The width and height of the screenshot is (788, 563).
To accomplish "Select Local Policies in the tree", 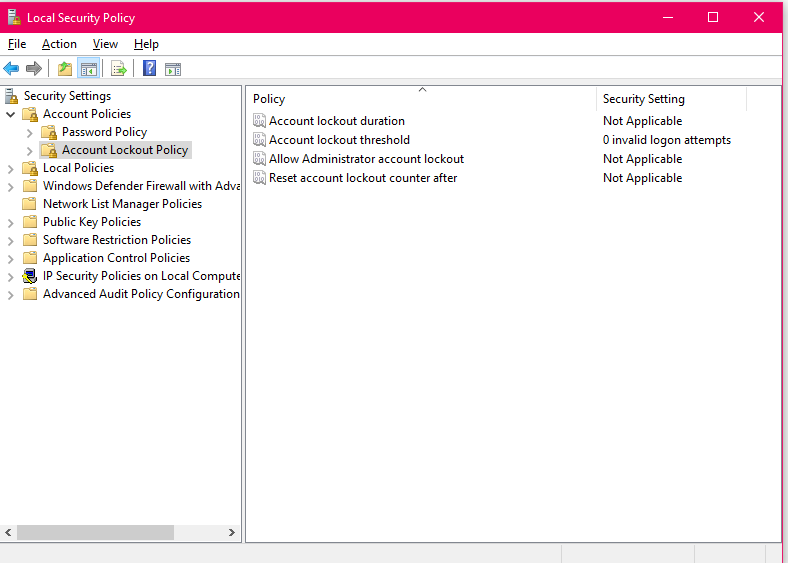I will click(78, 168).
